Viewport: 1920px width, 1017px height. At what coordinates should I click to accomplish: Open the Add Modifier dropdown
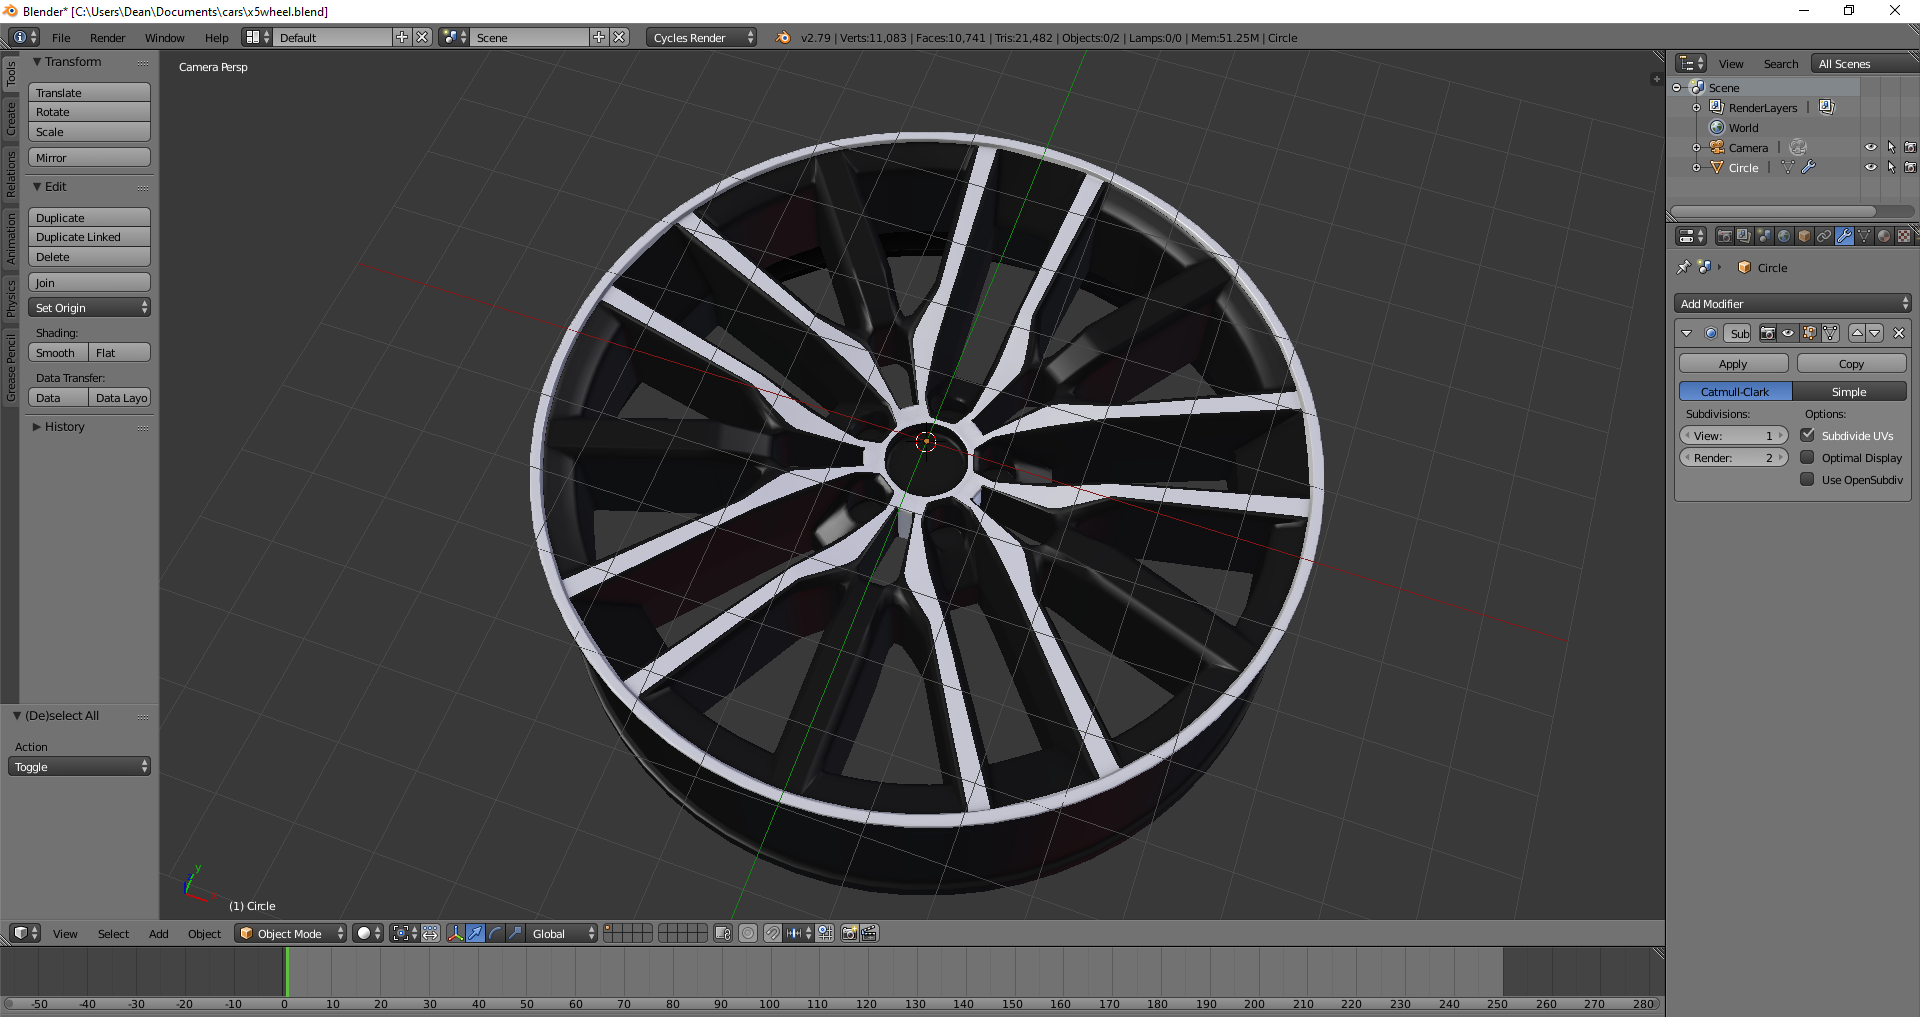tap(1793, 303)
